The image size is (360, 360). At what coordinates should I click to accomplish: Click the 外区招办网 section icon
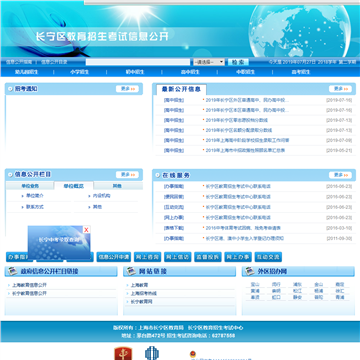(x=249, y=271)
